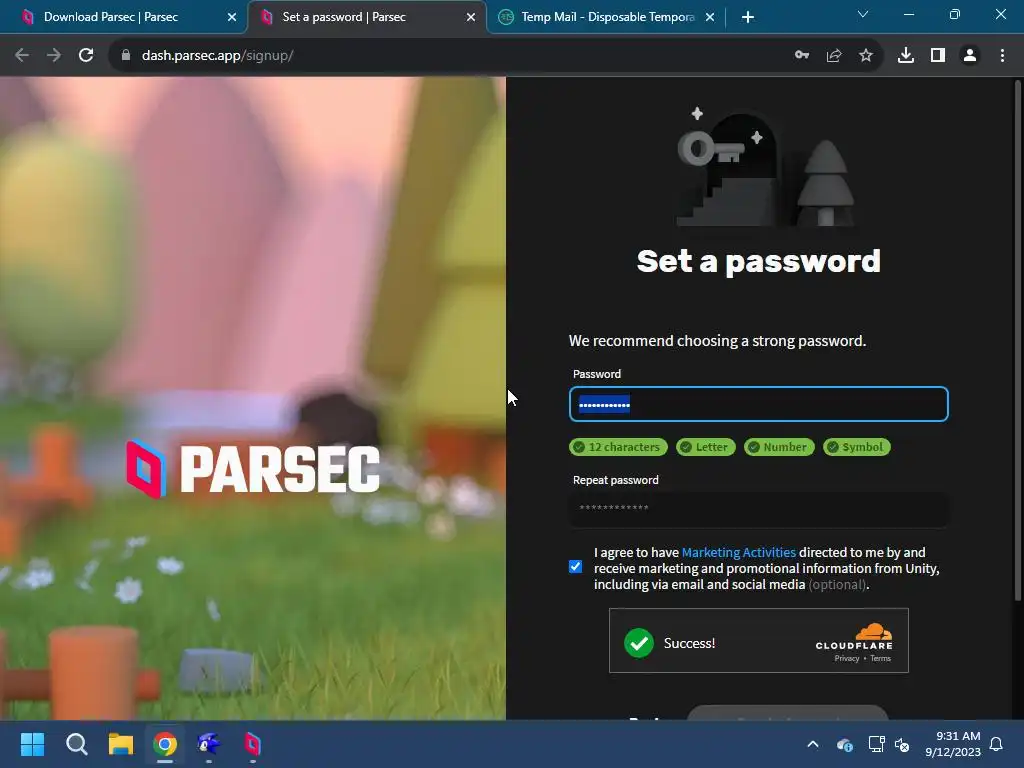Focus the Repeat password field
The height and width of the screenshot is (768, 1024).
758,509
